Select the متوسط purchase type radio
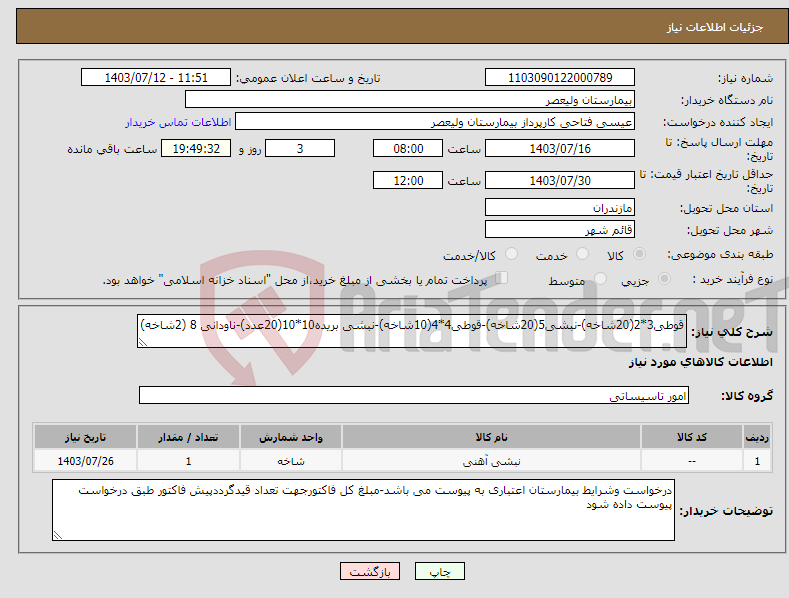Screen dimensions: 789x598 coord(600,279)
